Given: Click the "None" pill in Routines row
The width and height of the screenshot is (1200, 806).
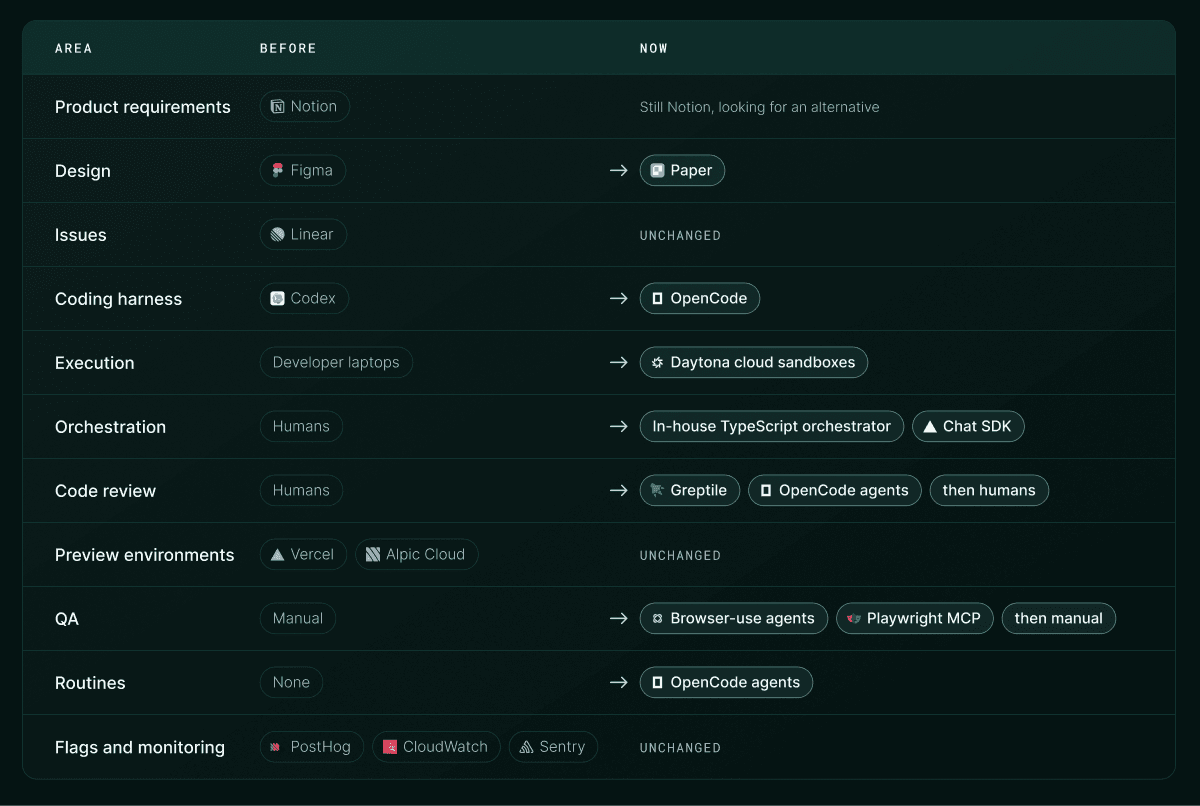Looking at the screenshot, I should pos(291,683).
